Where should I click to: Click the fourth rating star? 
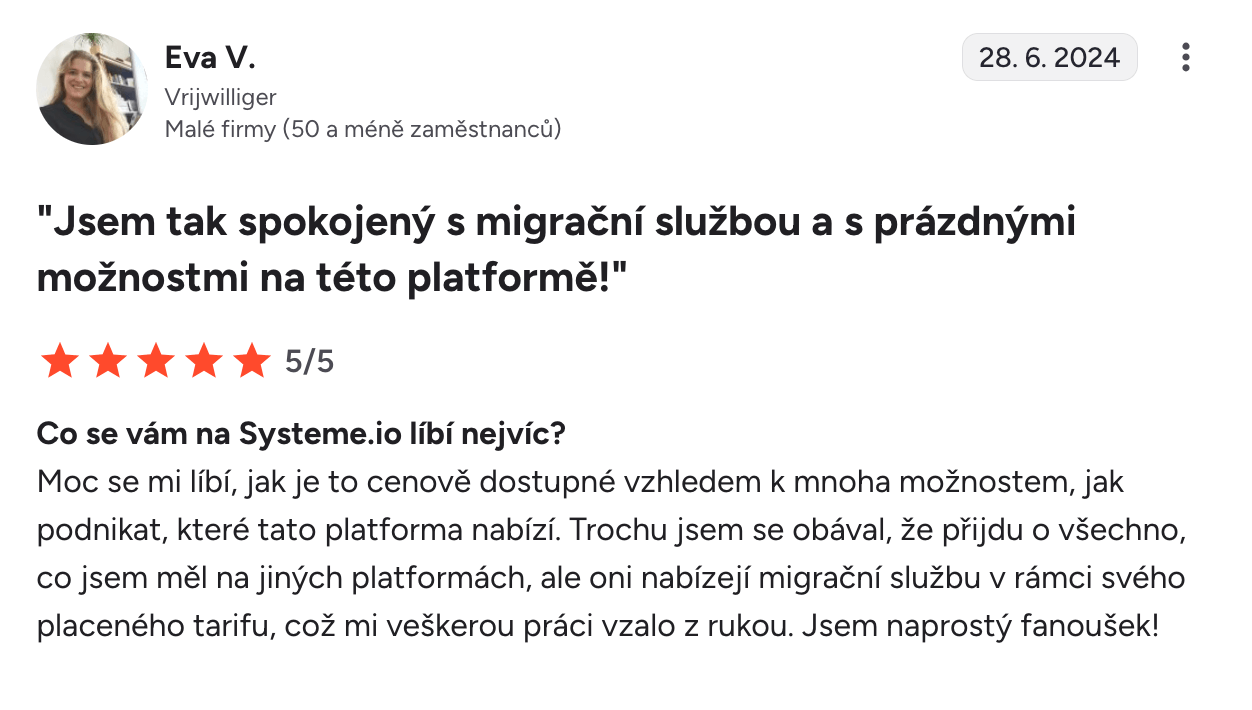click(x=204, y=361)
